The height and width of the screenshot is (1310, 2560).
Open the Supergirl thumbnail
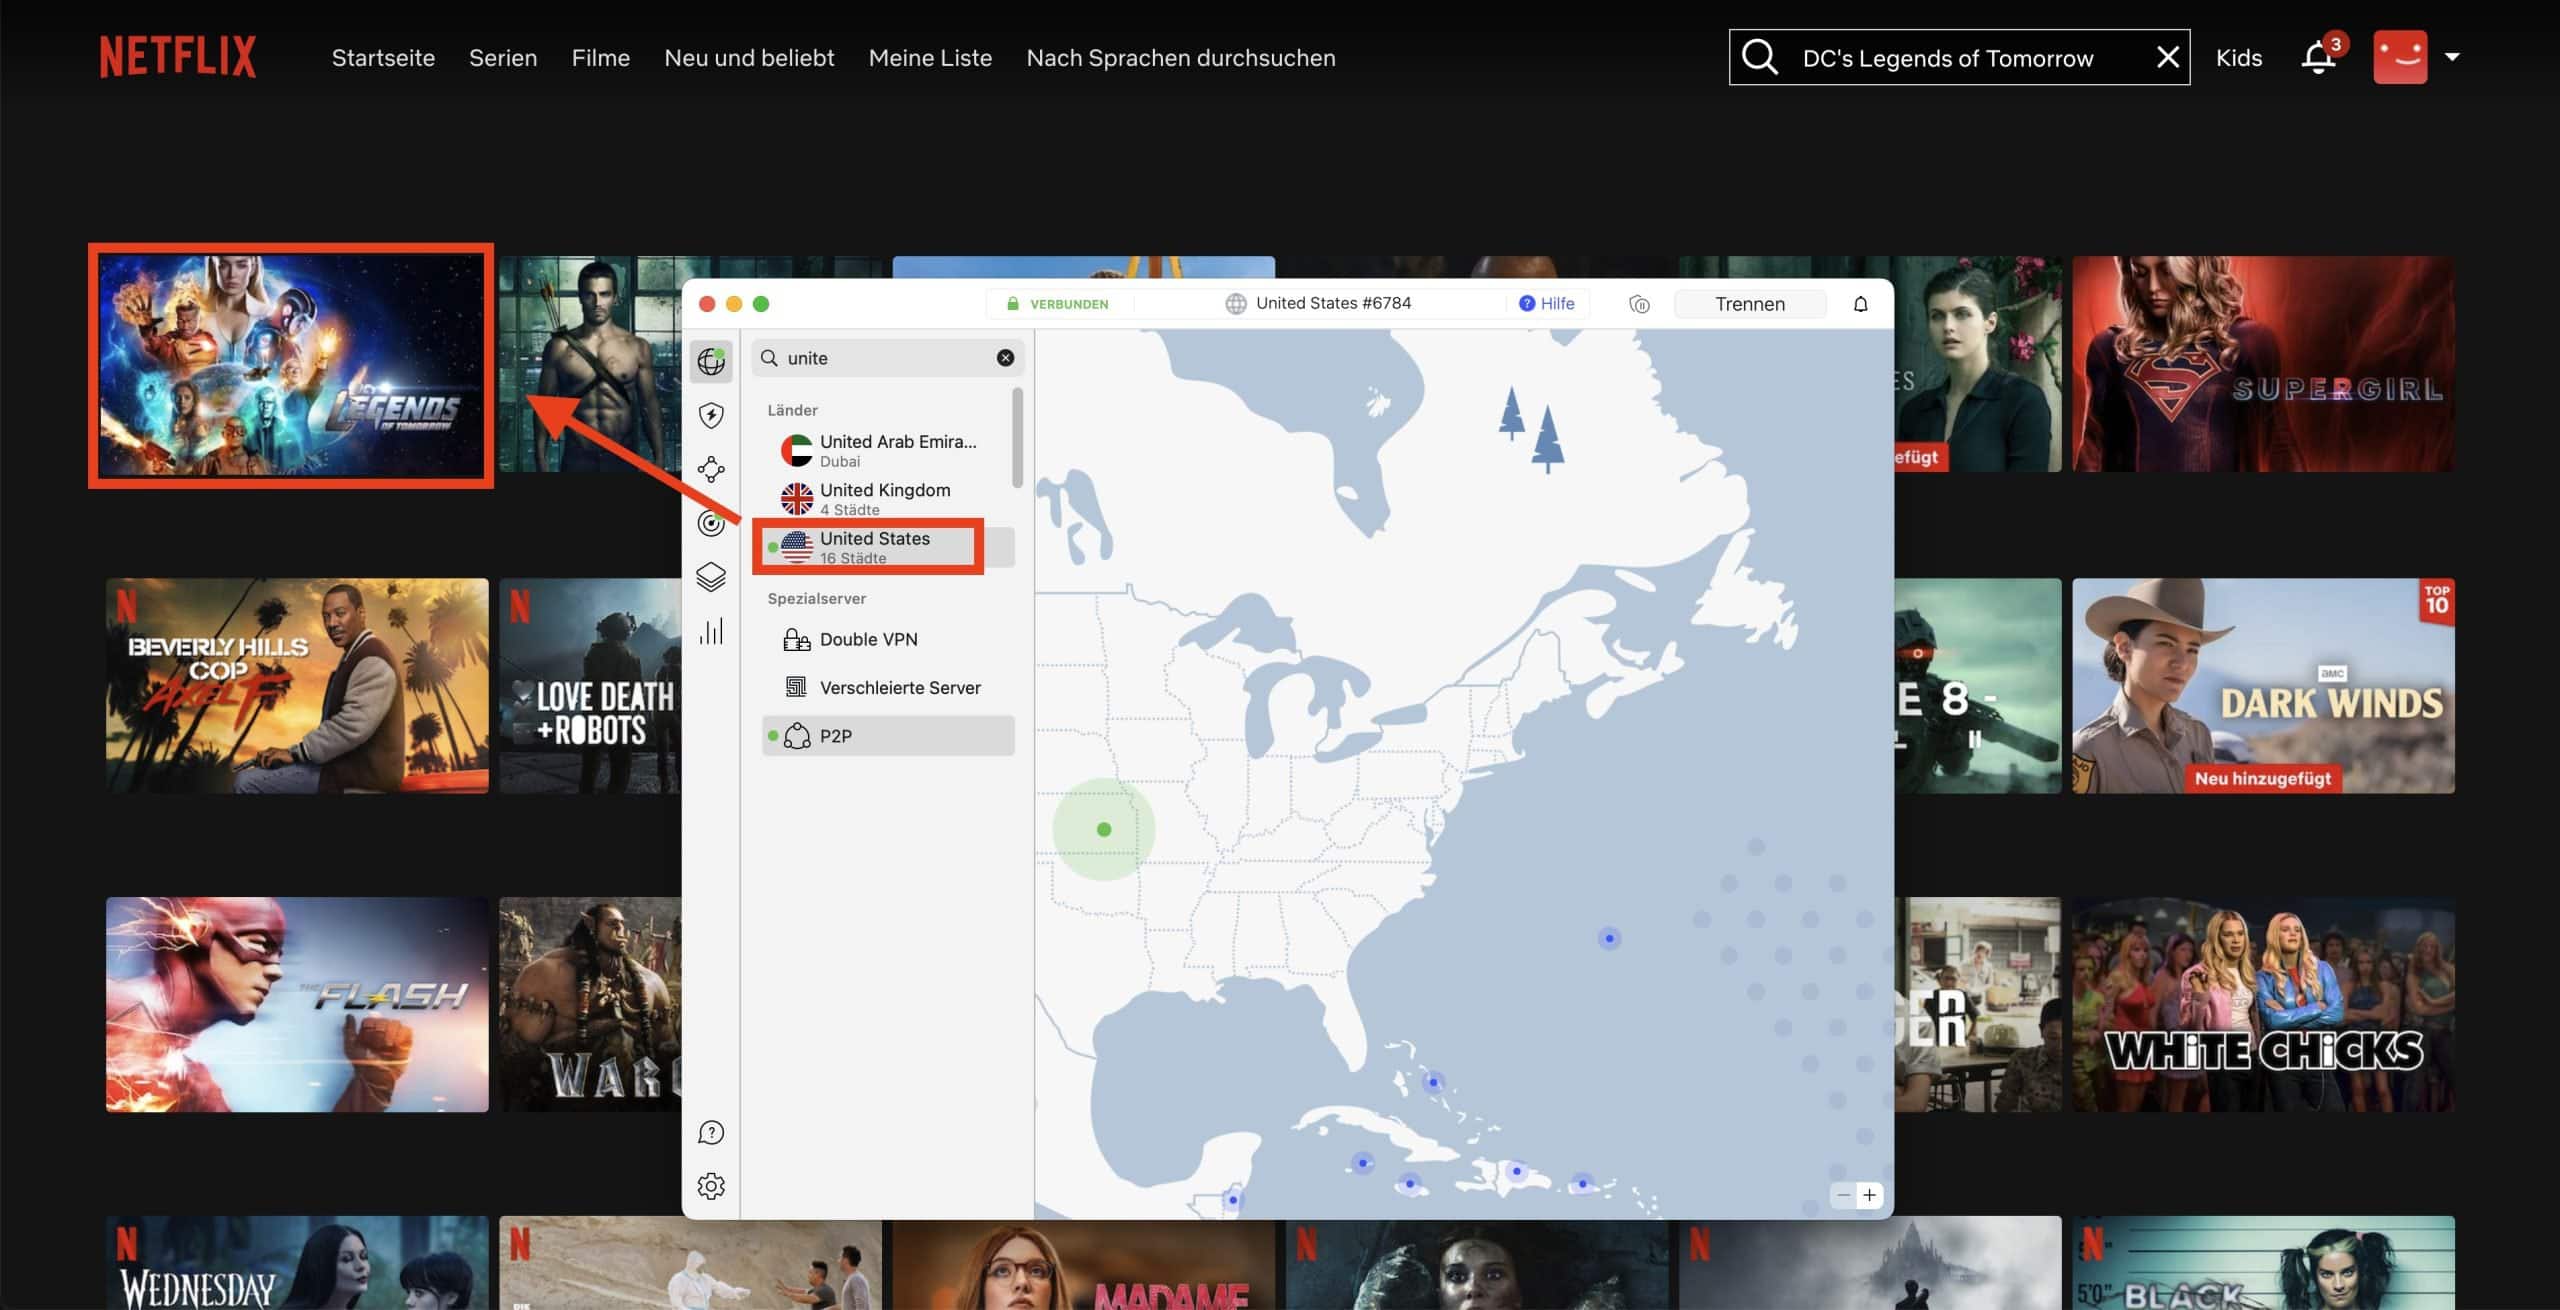2263,364
